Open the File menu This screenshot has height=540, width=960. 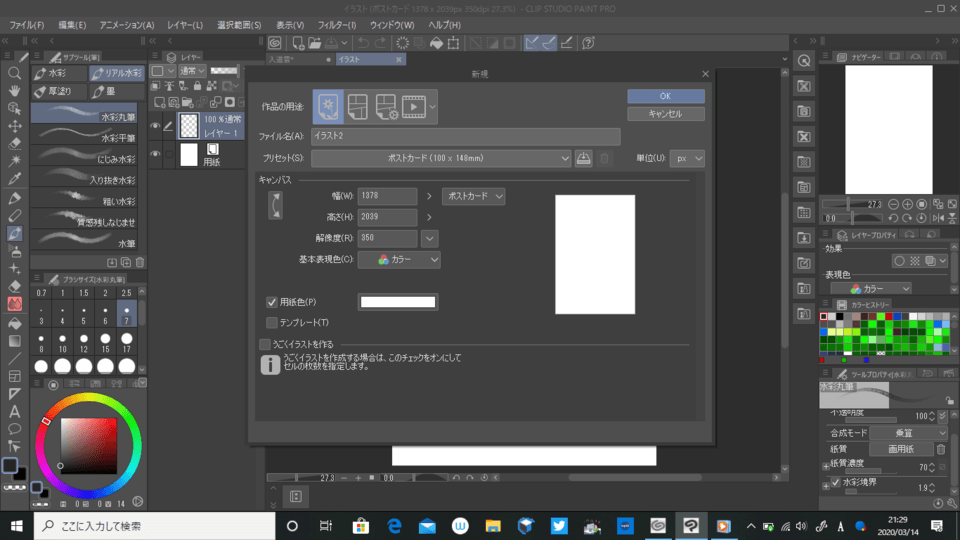(26, 25)
